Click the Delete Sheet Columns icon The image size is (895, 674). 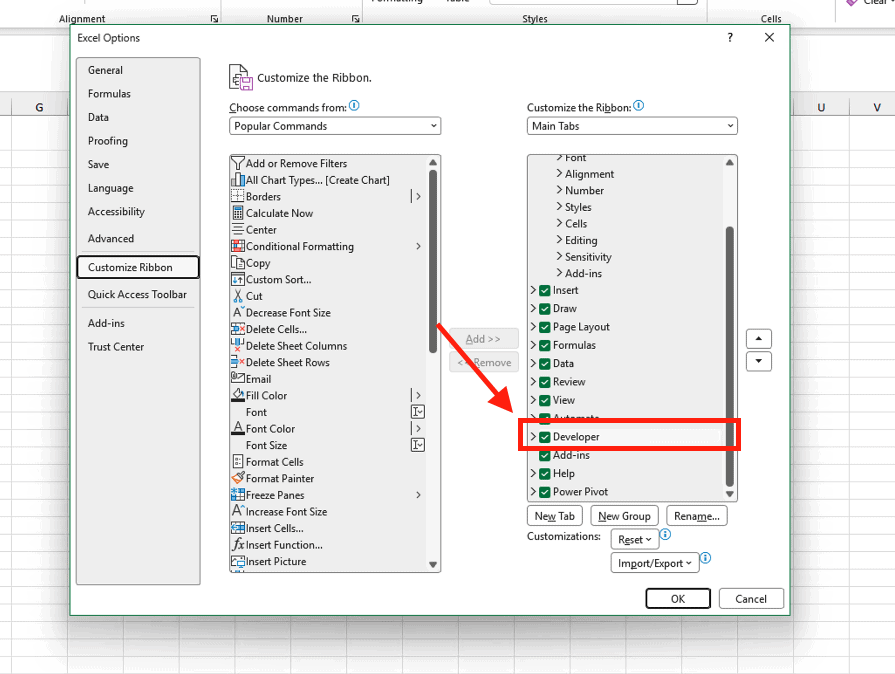pyautogui.click(x=238, y=345)
